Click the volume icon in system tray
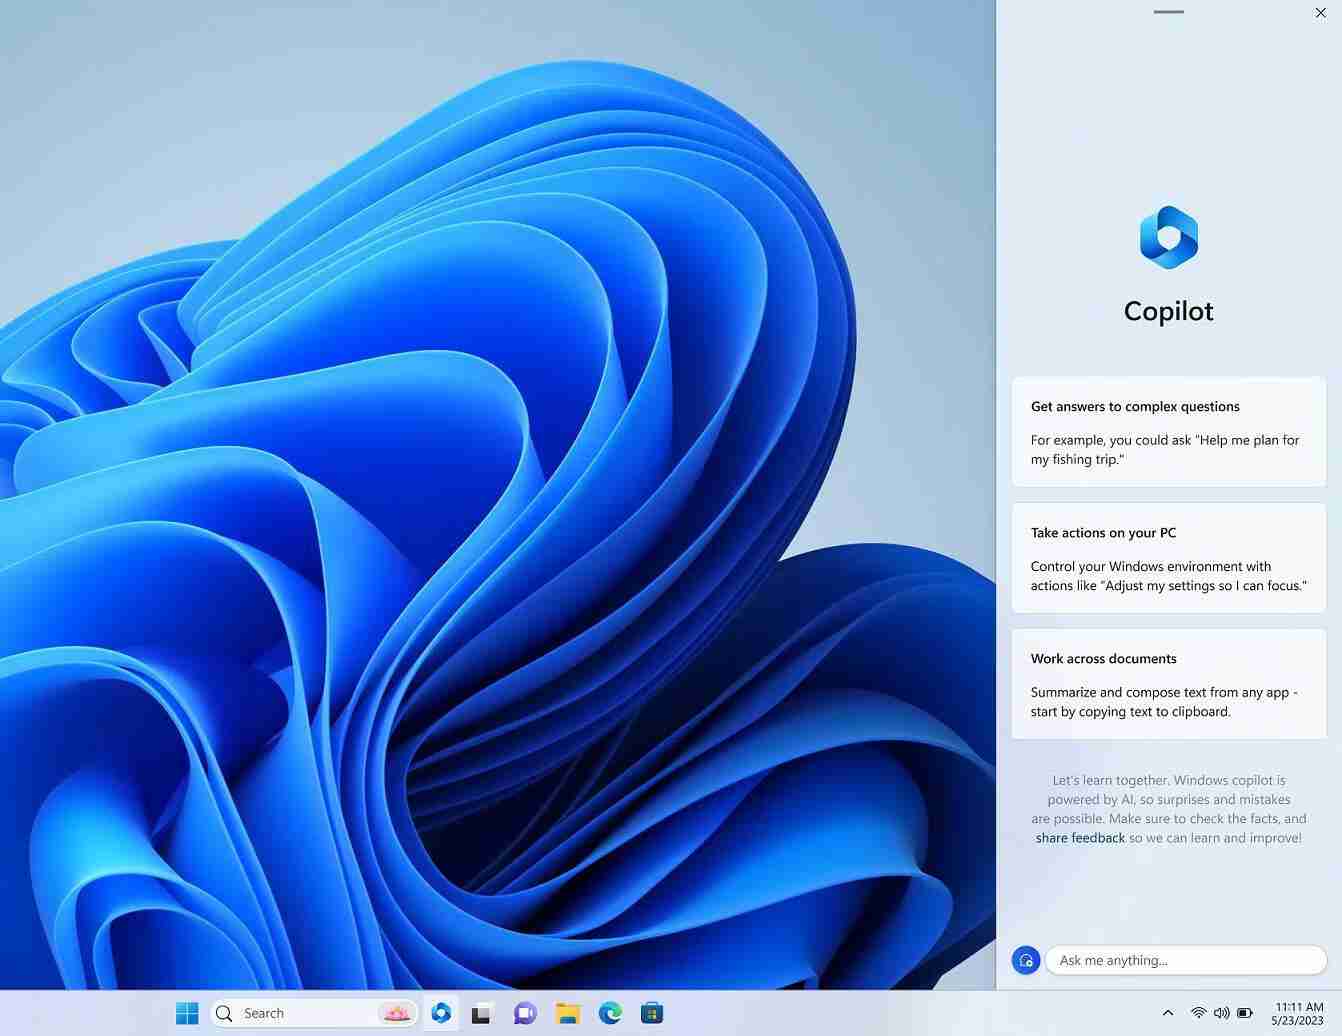Screen dimensions: 1342x1036 (1221, 1012)
